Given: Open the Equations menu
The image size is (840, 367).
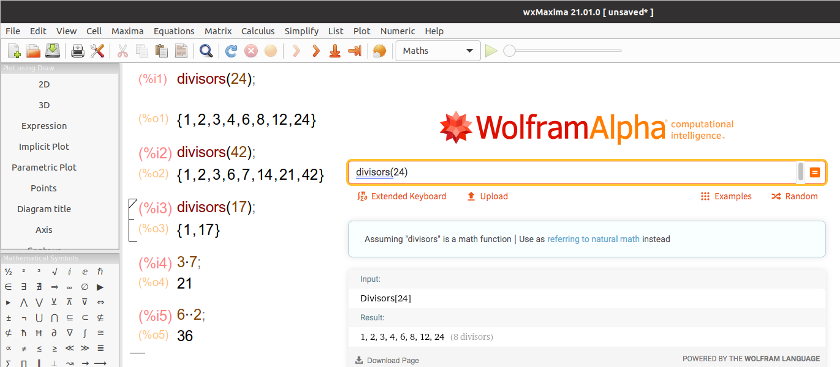Looking at the screenshot, I should click(x=174, y=31).
